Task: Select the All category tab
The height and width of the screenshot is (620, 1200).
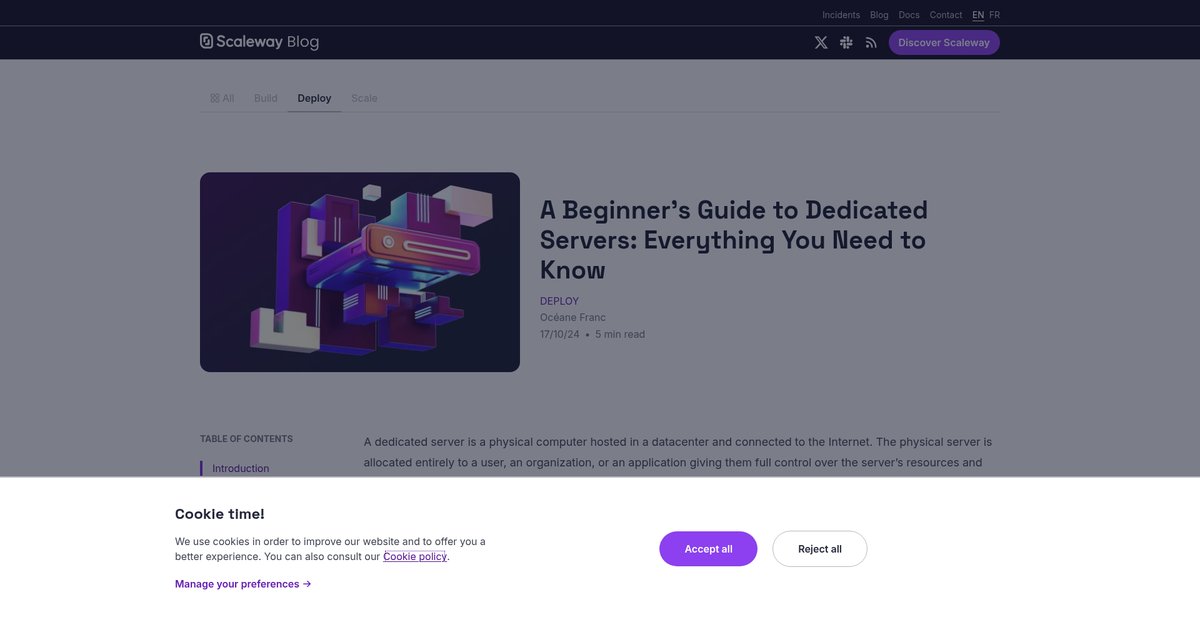Action: [222, 98]
